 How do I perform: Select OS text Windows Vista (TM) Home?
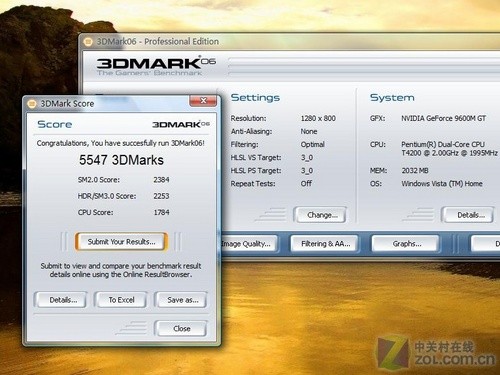442,184
